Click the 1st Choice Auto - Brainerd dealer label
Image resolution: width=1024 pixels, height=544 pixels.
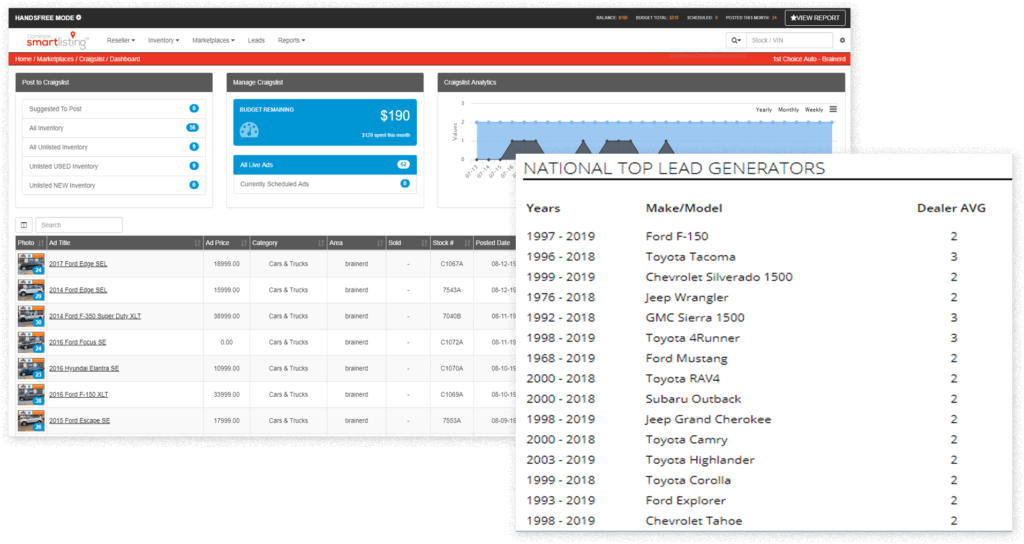pos(808,59)
